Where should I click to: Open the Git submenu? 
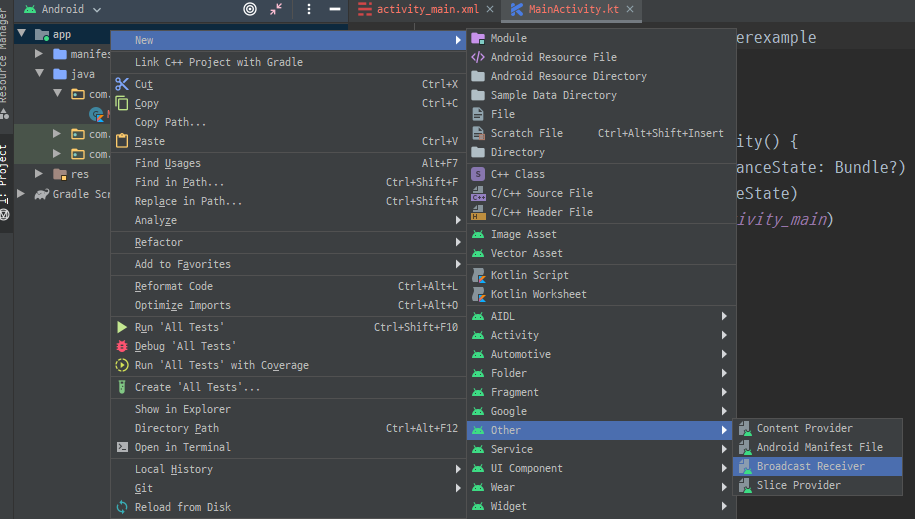288,488
